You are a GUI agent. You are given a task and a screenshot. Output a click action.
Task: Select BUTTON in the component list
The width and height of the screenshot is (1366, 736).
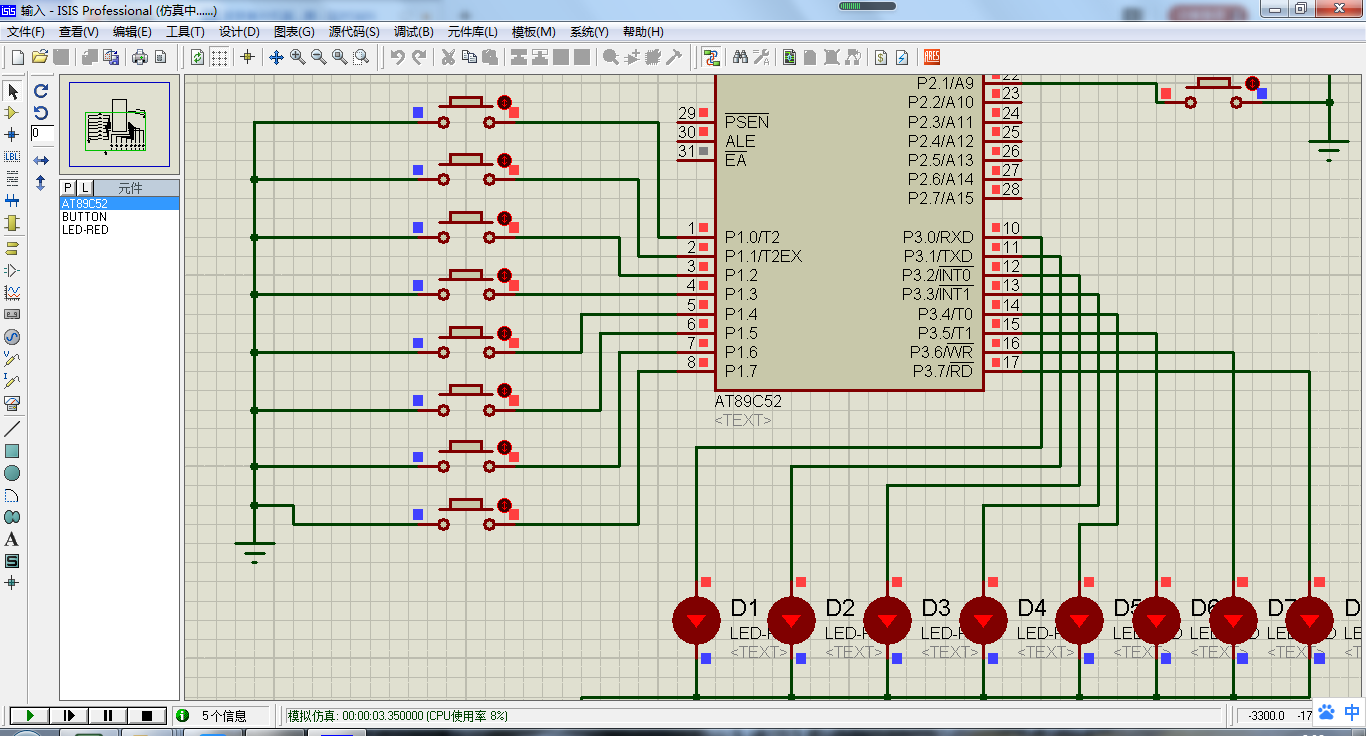pyautogui.click(x=84, y=217)
